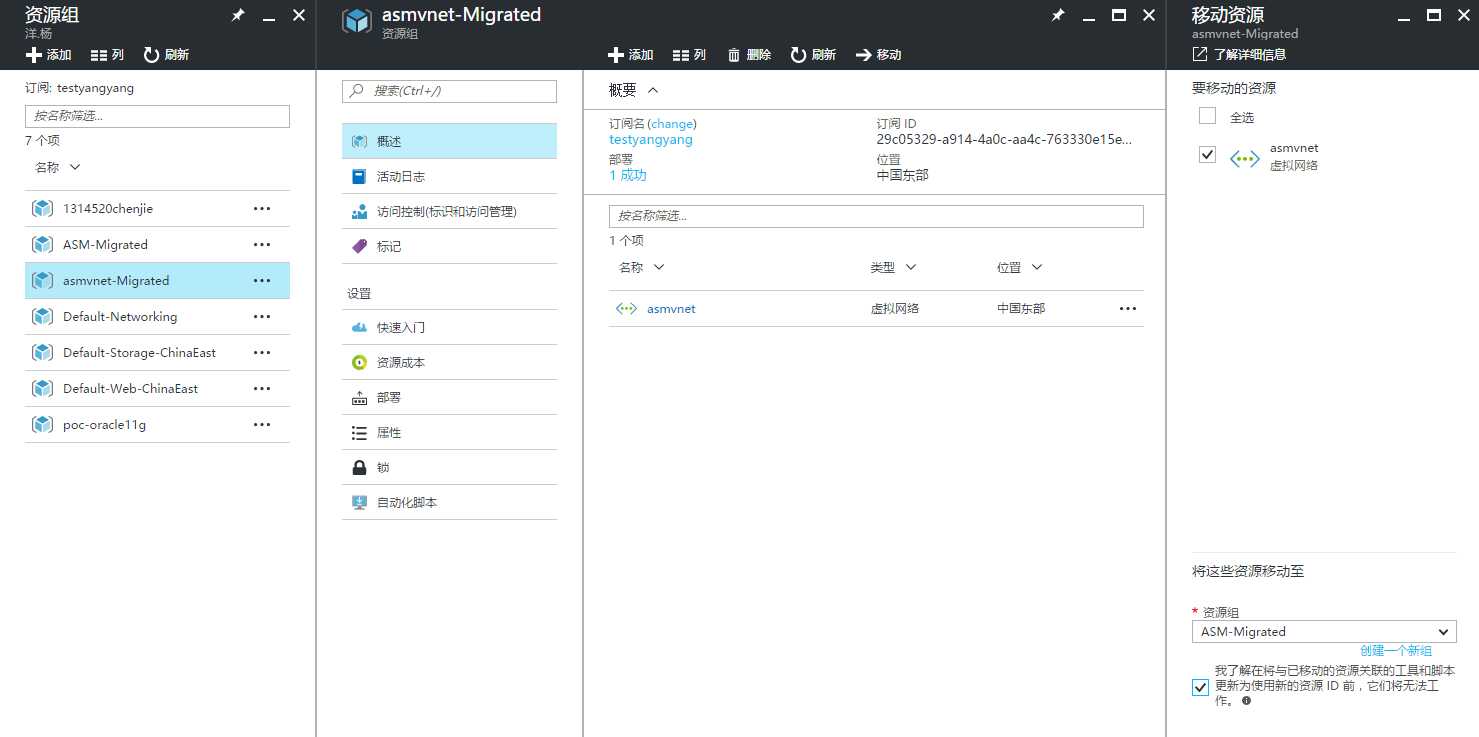
Task: Open 快速入门 settings item
Action: (449, 327)
